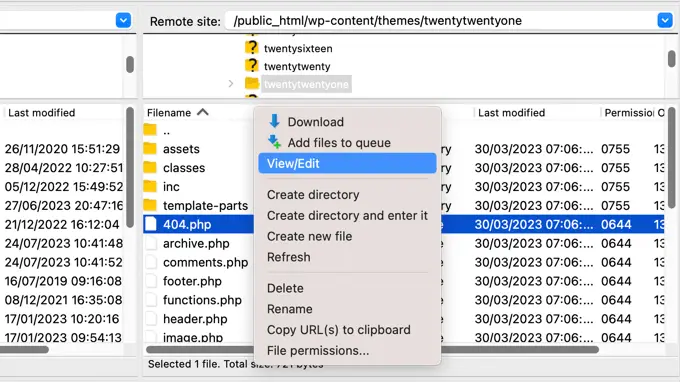Expand the twentytwentyone tree node
Screen dimensions: 680x382
coord(231,84)
